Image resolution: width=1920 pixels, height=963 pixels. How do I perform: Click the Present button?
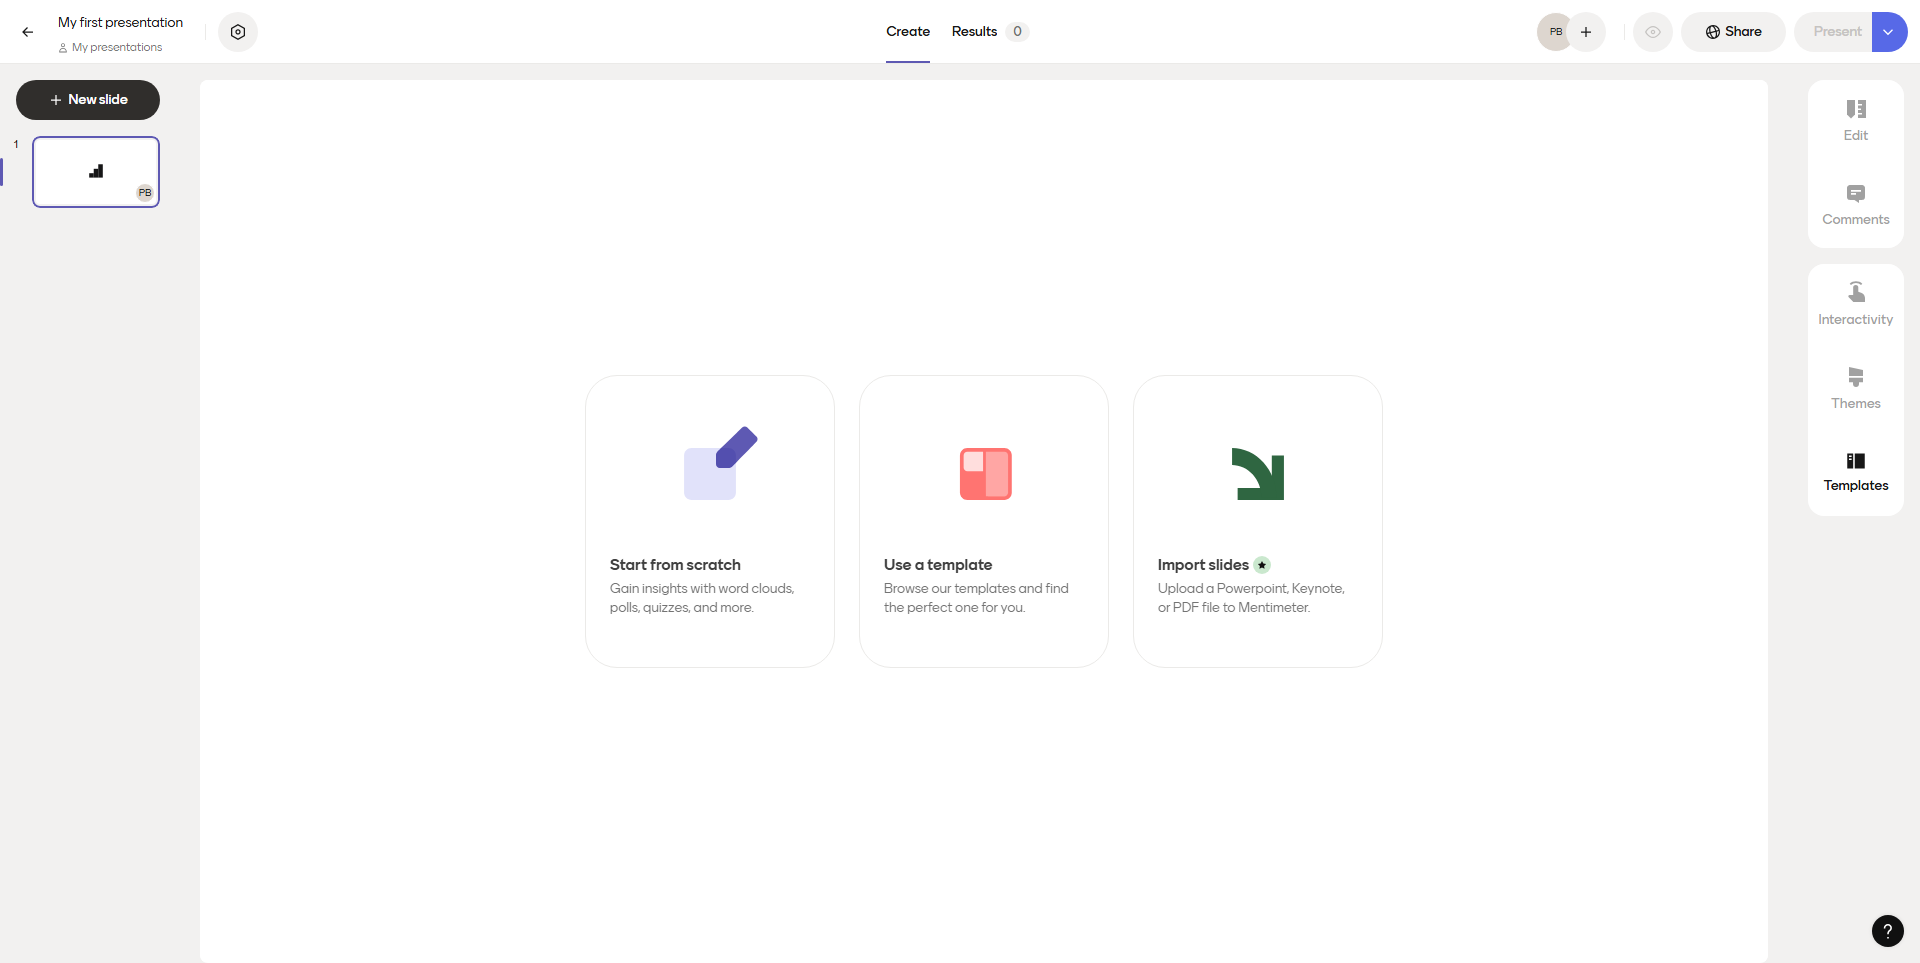click(1836, 32)
